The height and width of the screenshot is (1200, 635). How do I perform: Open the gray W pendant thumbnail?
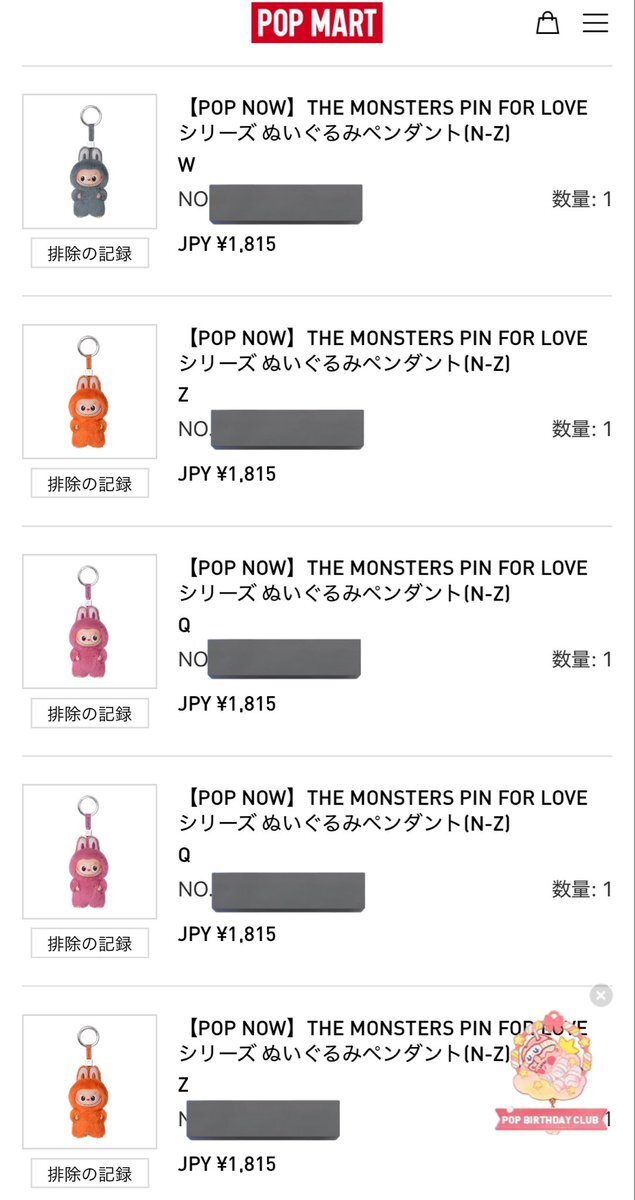pos(90,161)
